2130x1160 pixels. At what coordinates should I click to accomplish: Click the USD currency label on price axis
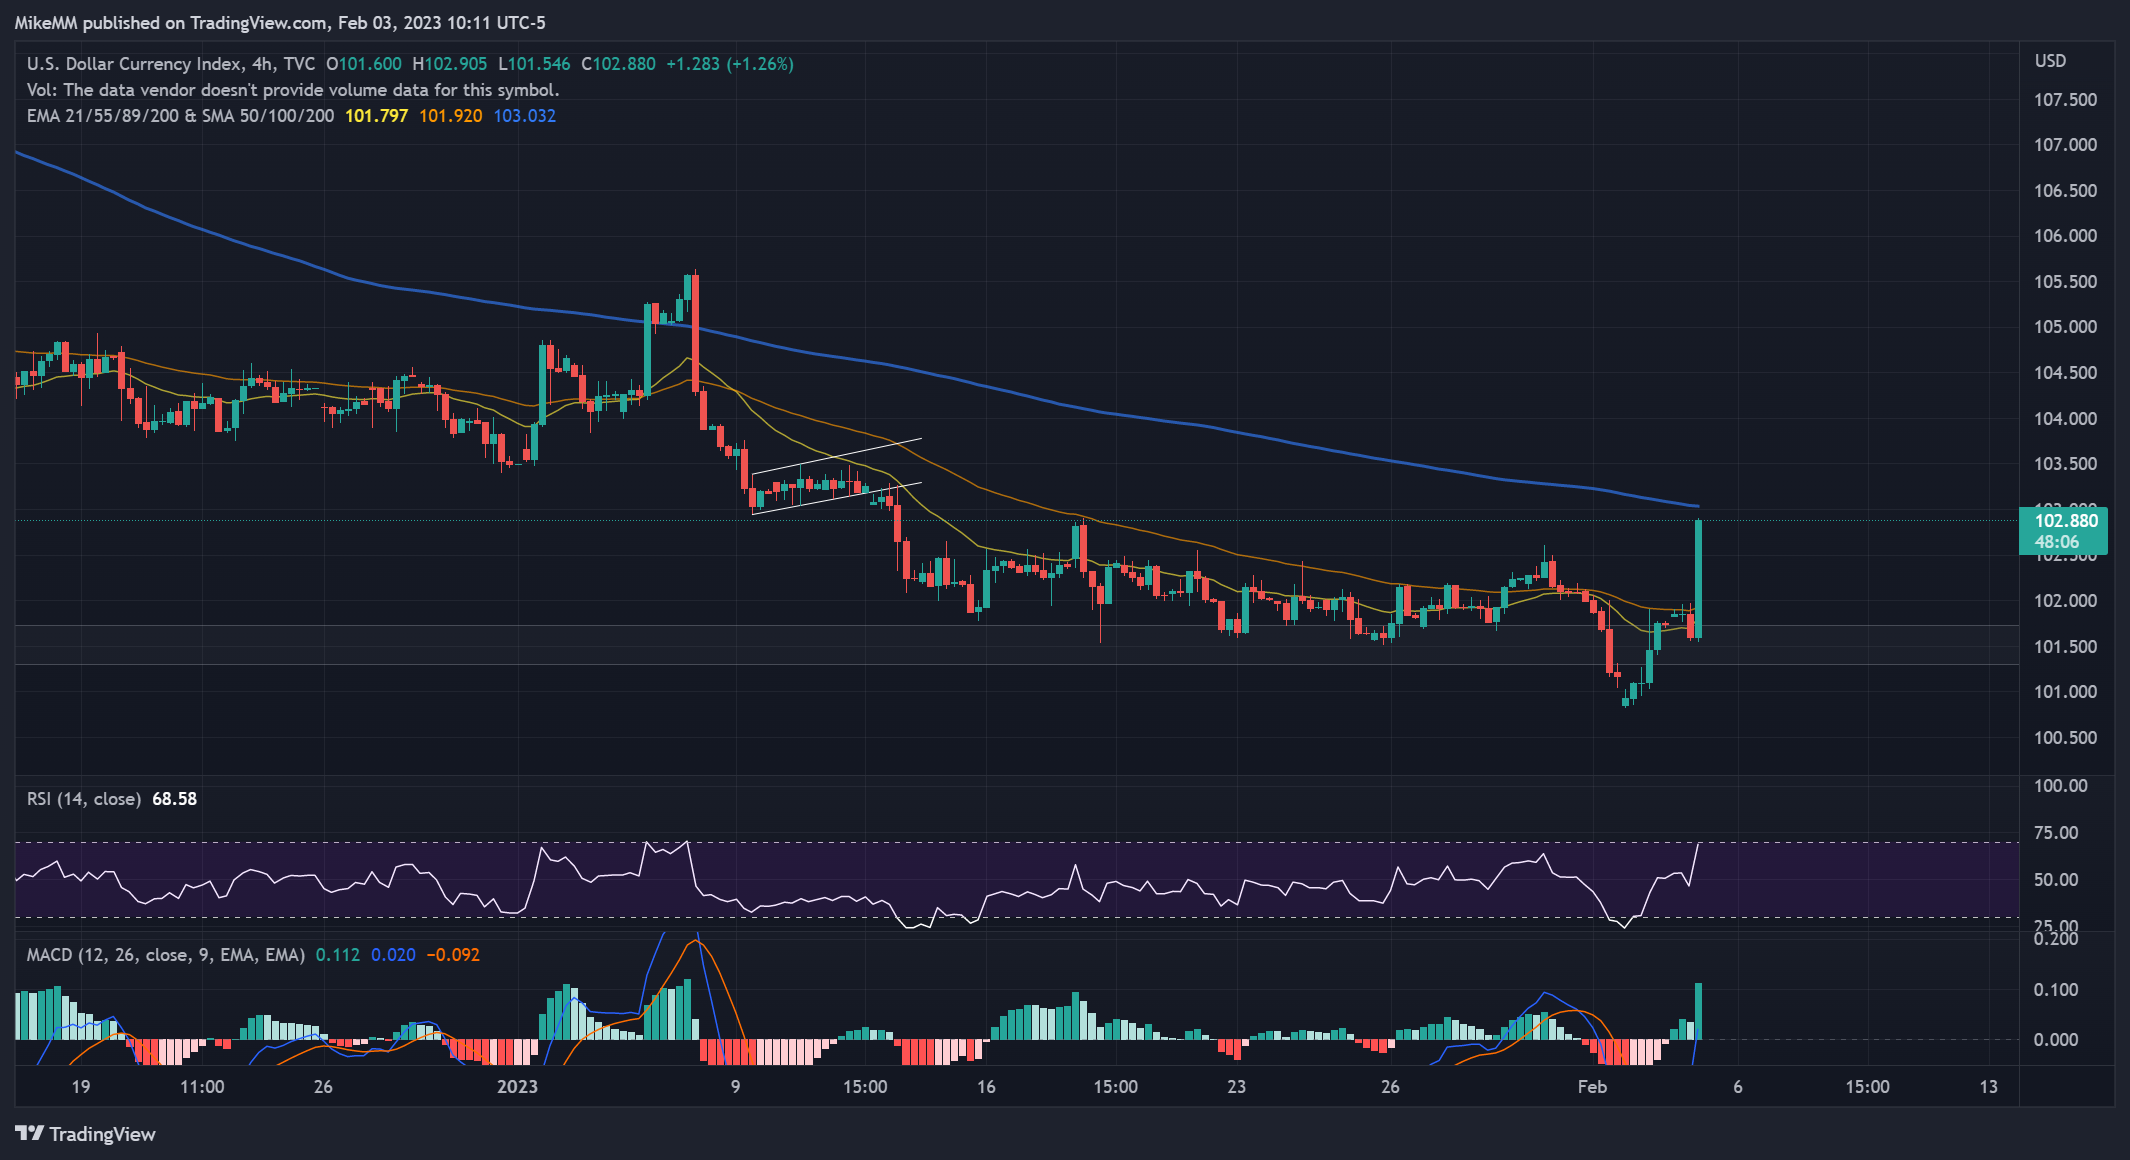[x=2050, y=61]
